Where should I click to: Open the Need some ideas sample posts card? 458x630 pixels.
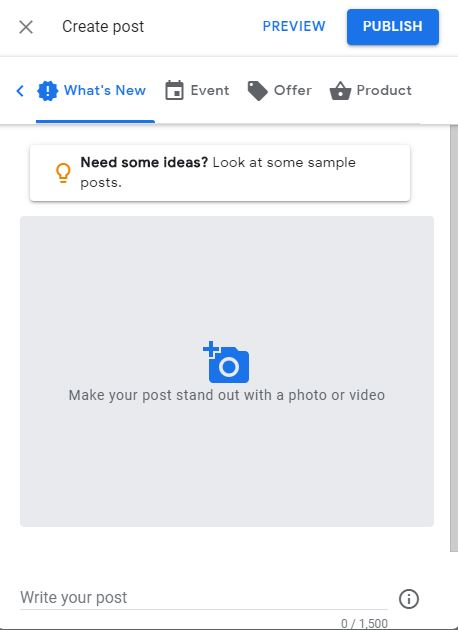(220, 173)
